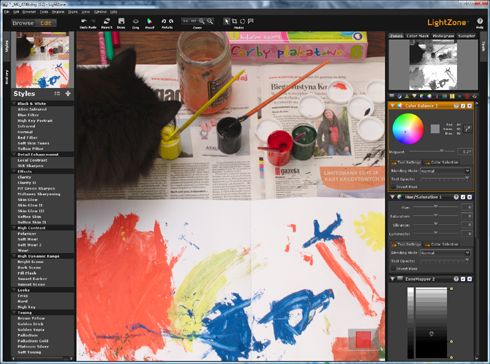Click the Hue value input field
Image resolution: width=490 pixels, height=364 pixels.
point(467,207)
